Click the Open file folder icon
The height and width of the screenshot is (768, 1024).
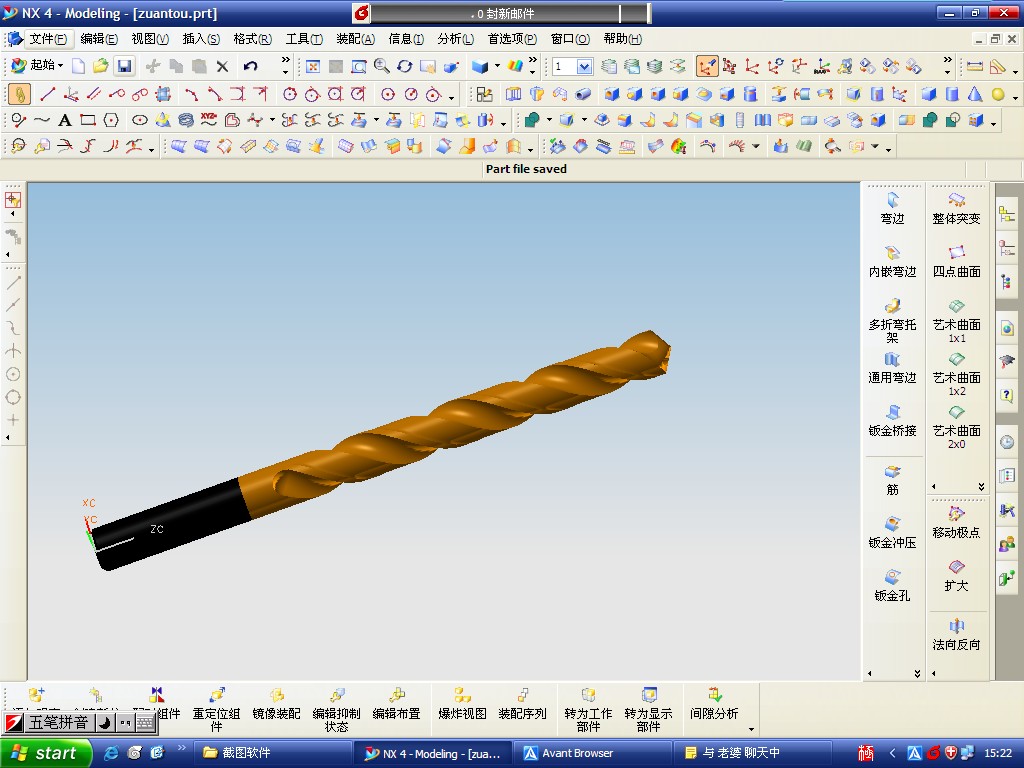click(101, 66)
